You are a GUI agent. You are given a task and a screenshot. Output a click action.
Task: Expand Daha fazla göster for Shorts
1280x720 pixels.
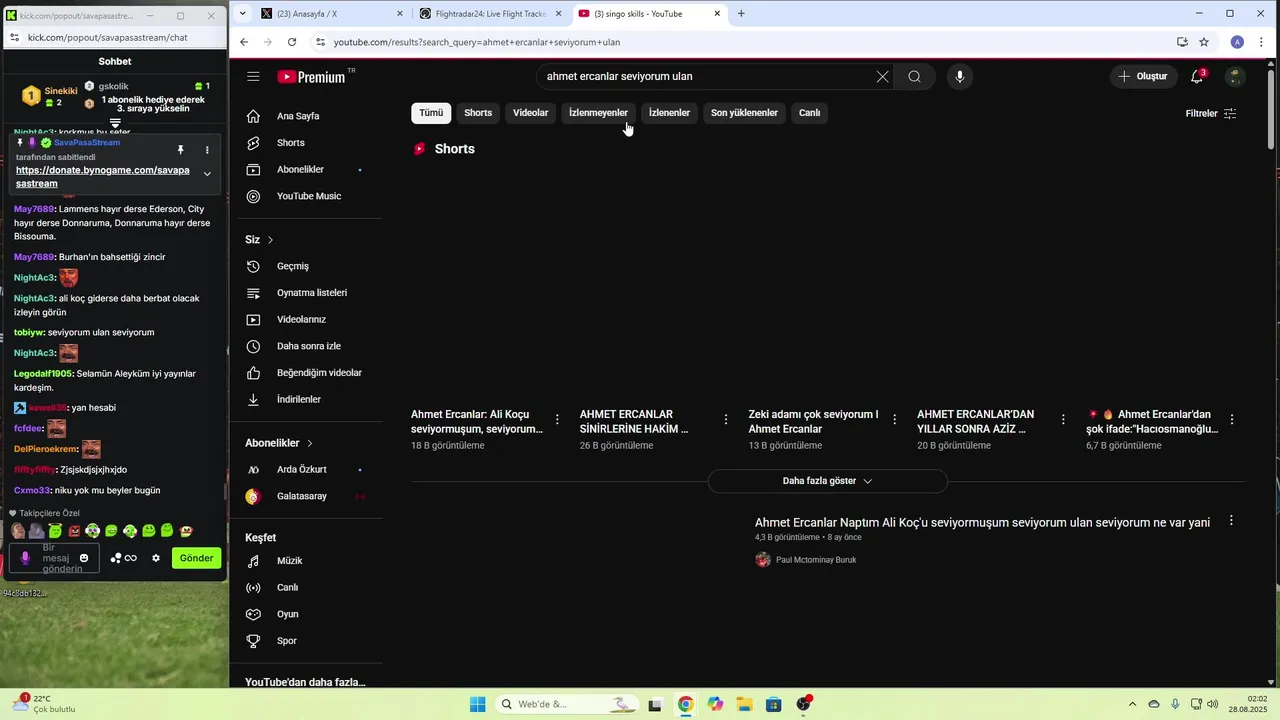click(x=827, y=481)
